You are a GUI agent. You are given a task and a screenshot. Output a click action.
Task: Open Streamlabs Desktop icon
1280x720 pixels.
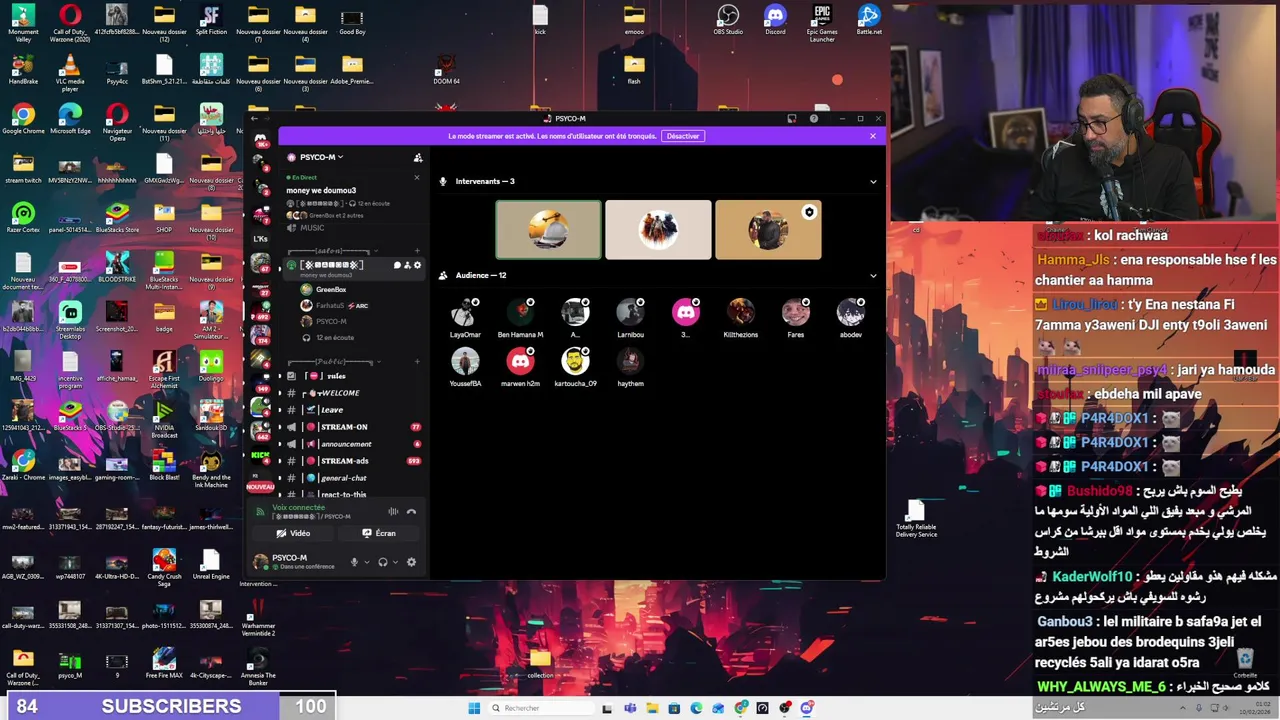tap(70, 321)
